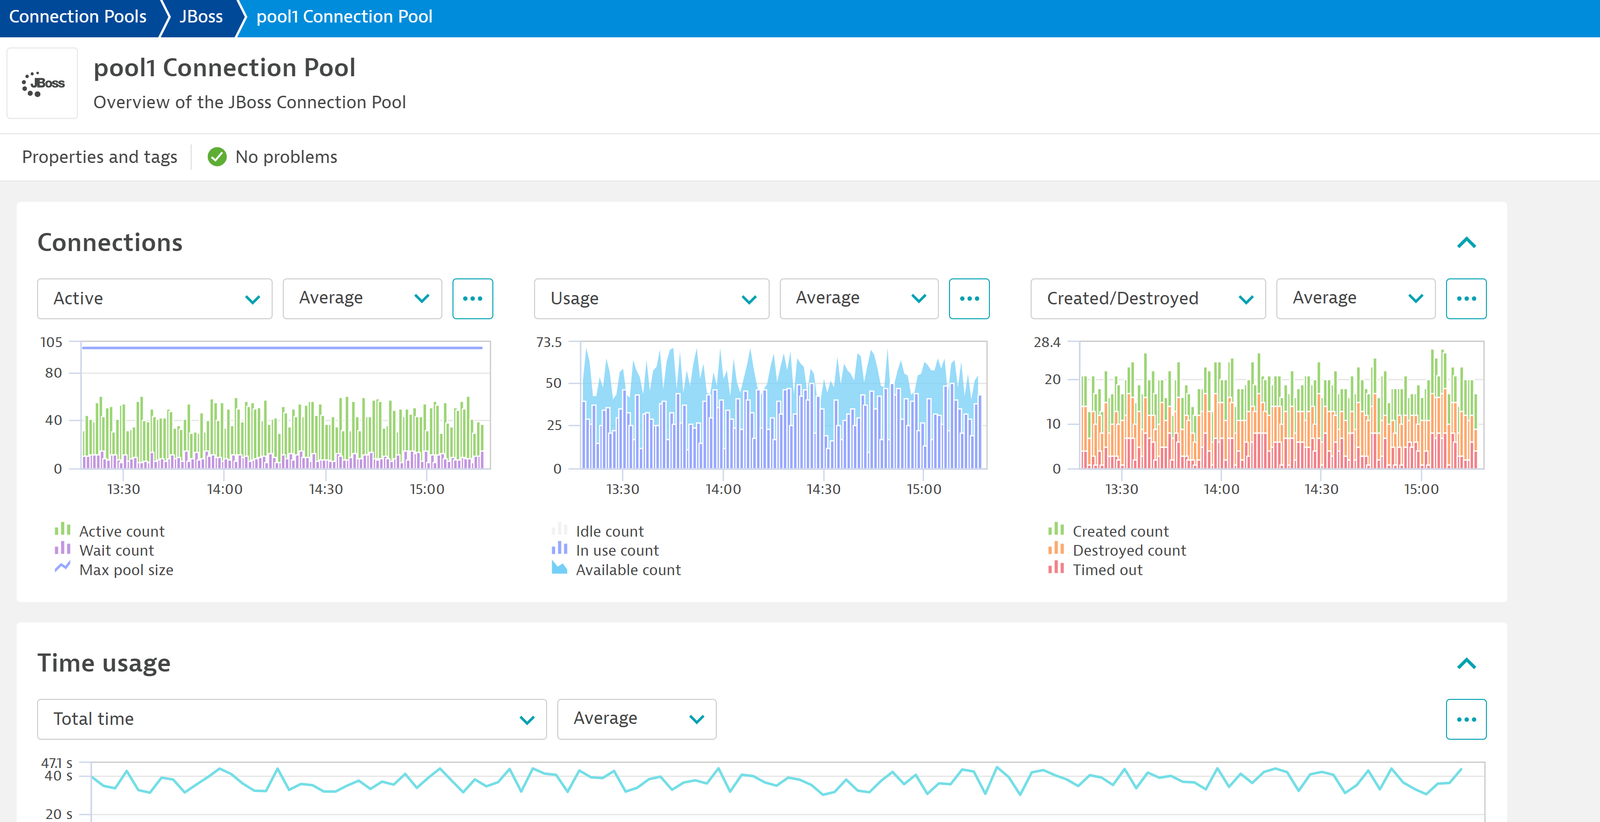Toggle Active count legend series

click(x=121, y=532)
